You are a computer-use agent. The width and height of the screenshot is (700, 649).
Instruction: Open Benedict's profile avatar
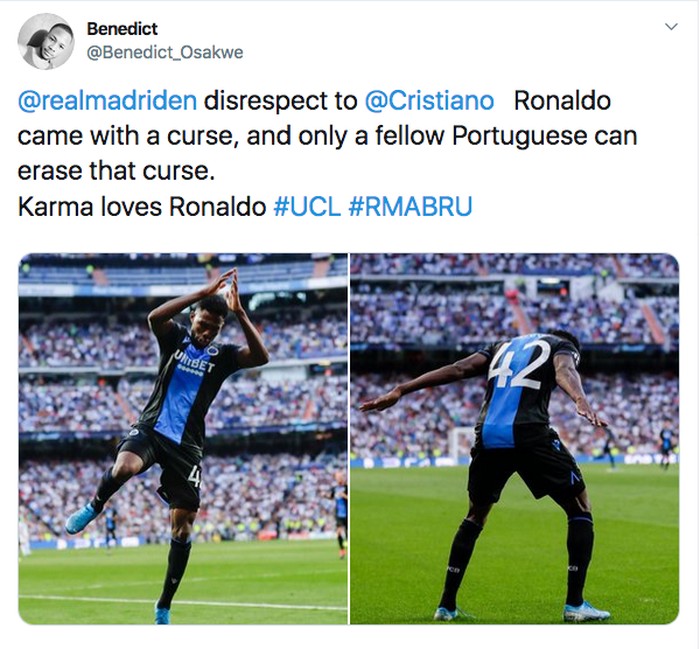46,41
